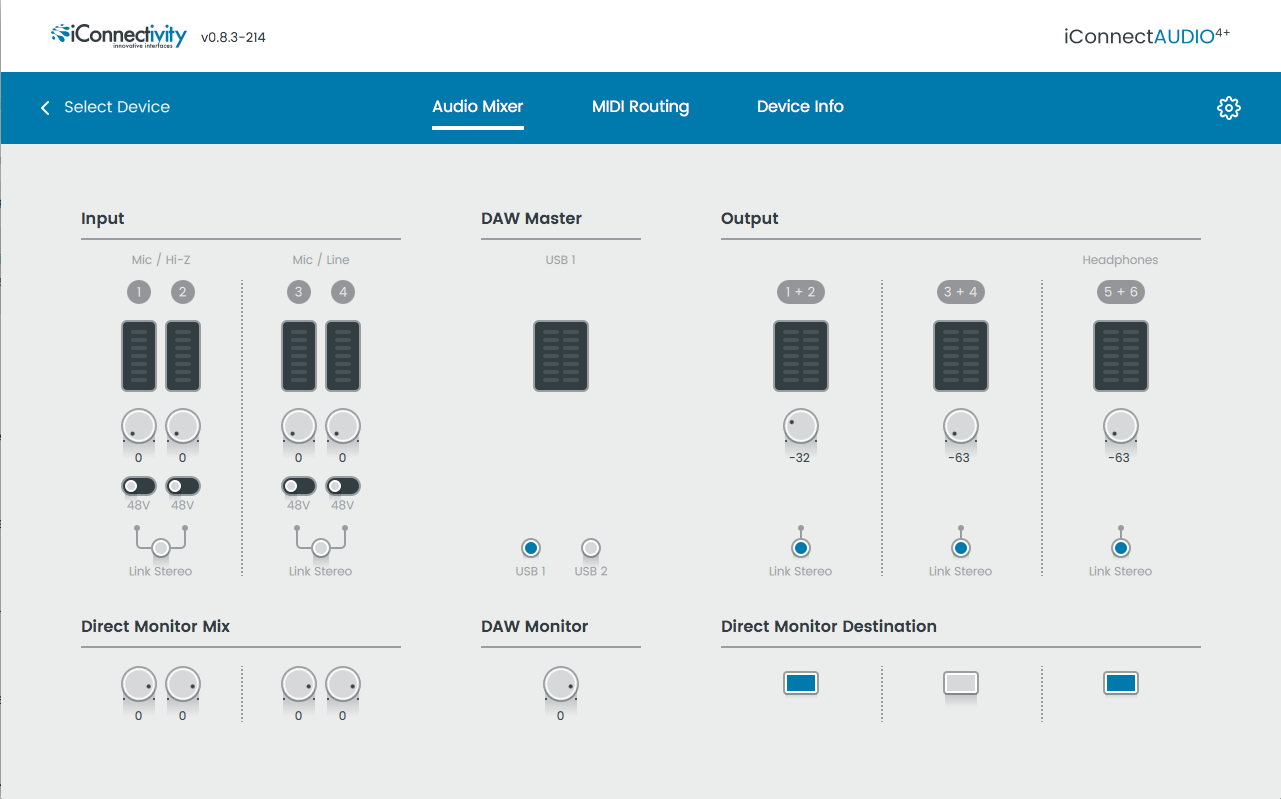
Task: Click the input 2 level meter
Action: tap(182, 356)
